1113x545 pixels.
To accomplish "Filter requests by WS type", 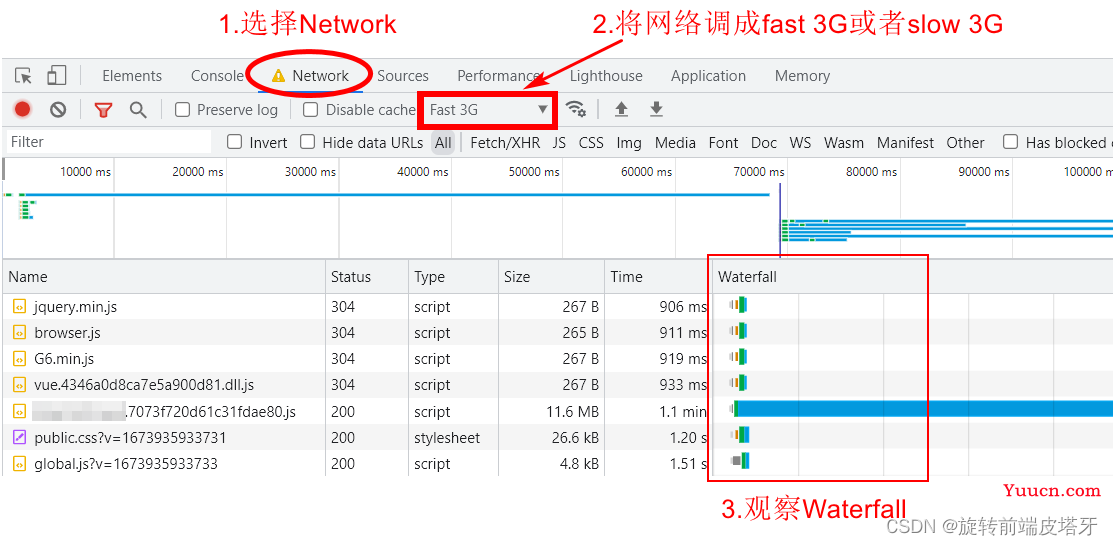I will click(x=800, y=143).
